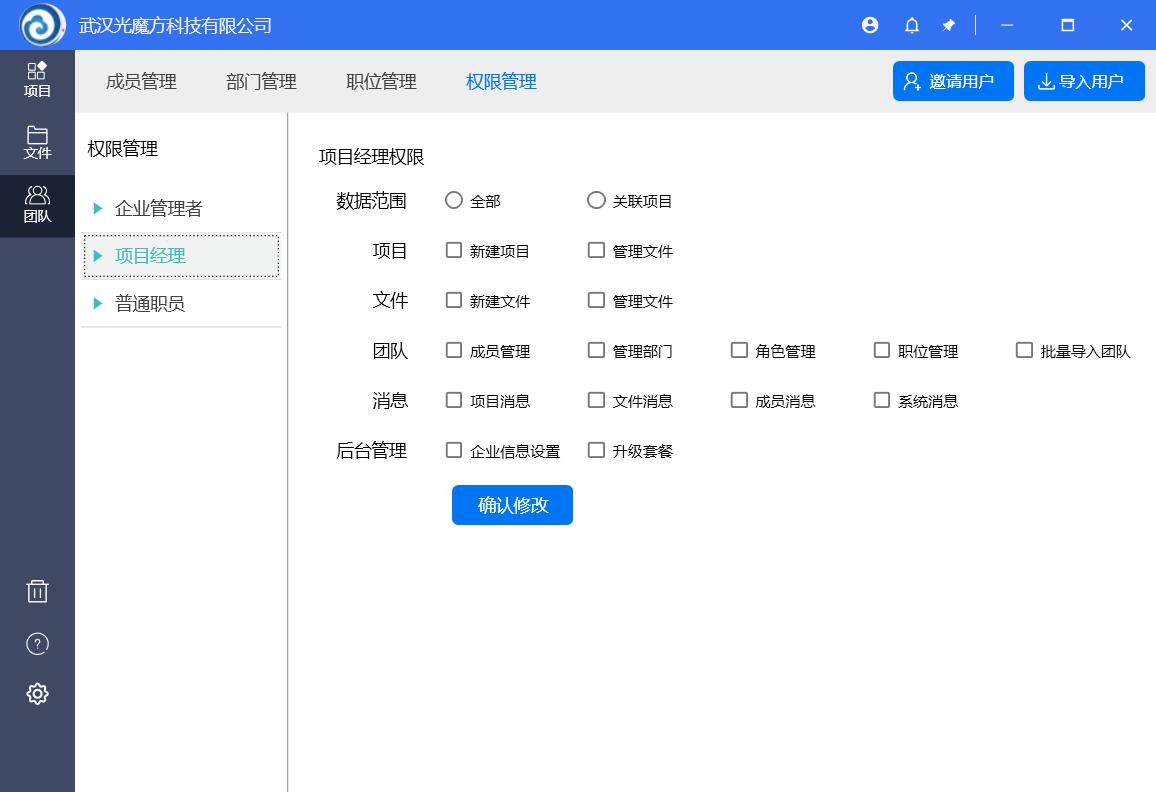The image size is (1156, 792).
Task: Check 管理文件 in the 文件 row
Action: (596, 300)
